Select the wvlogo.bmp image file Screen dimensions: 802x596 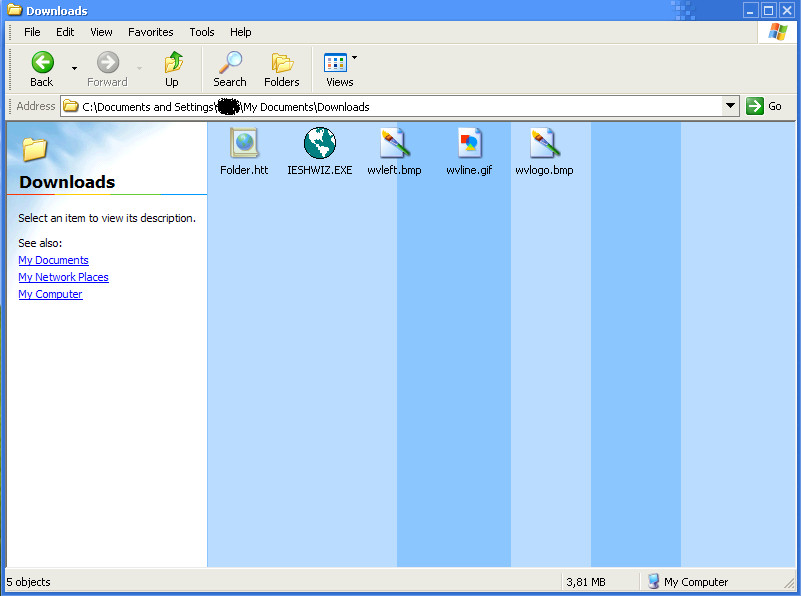pyautogui.click(x=544, y=144)
